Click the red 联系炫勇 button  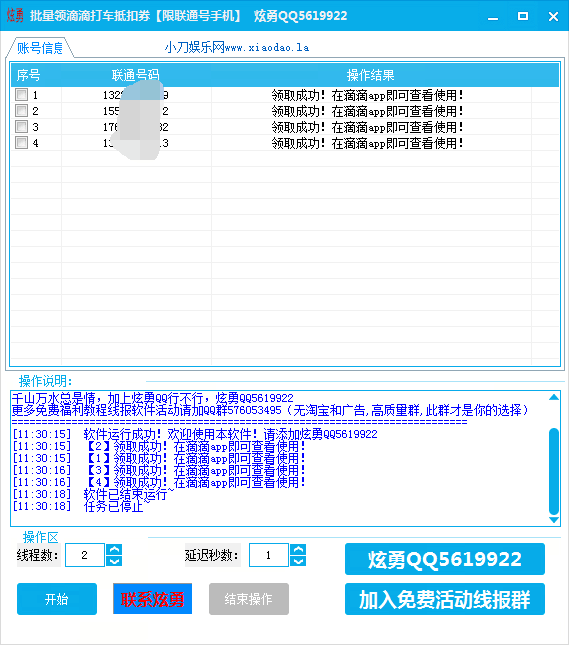point(153,599)
